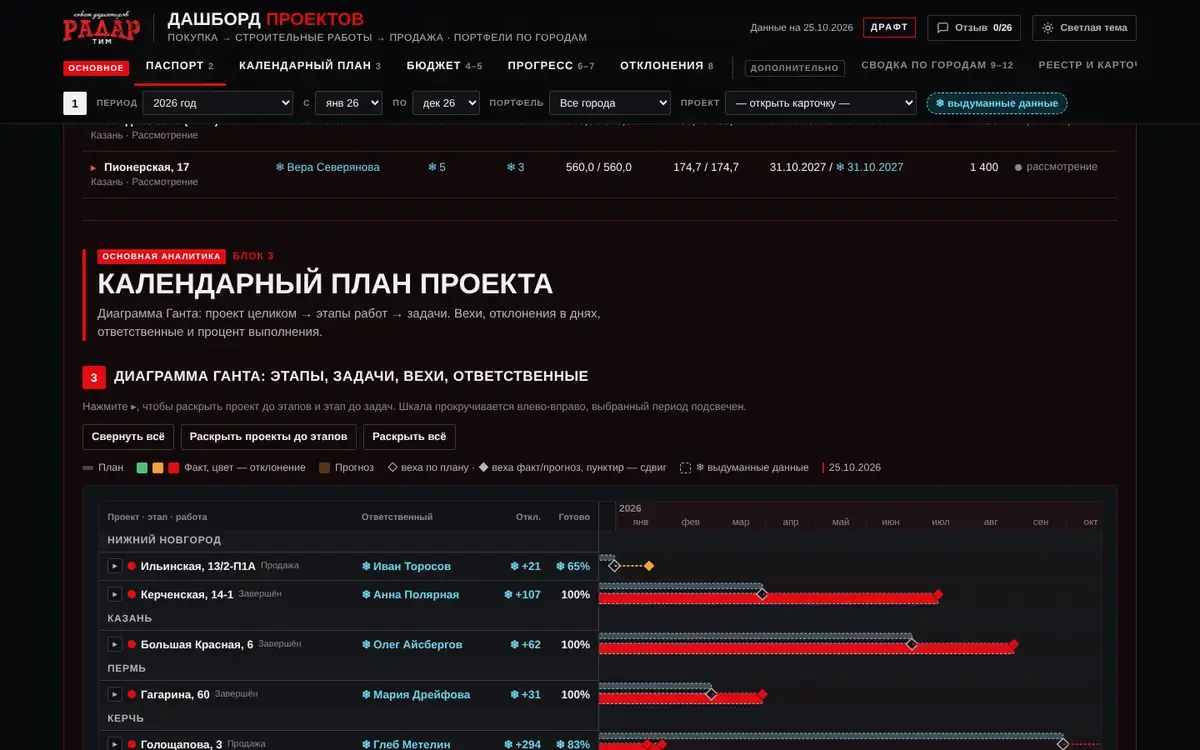Click the snowflake icon in выдуманные данные badge

pos(940,103)
